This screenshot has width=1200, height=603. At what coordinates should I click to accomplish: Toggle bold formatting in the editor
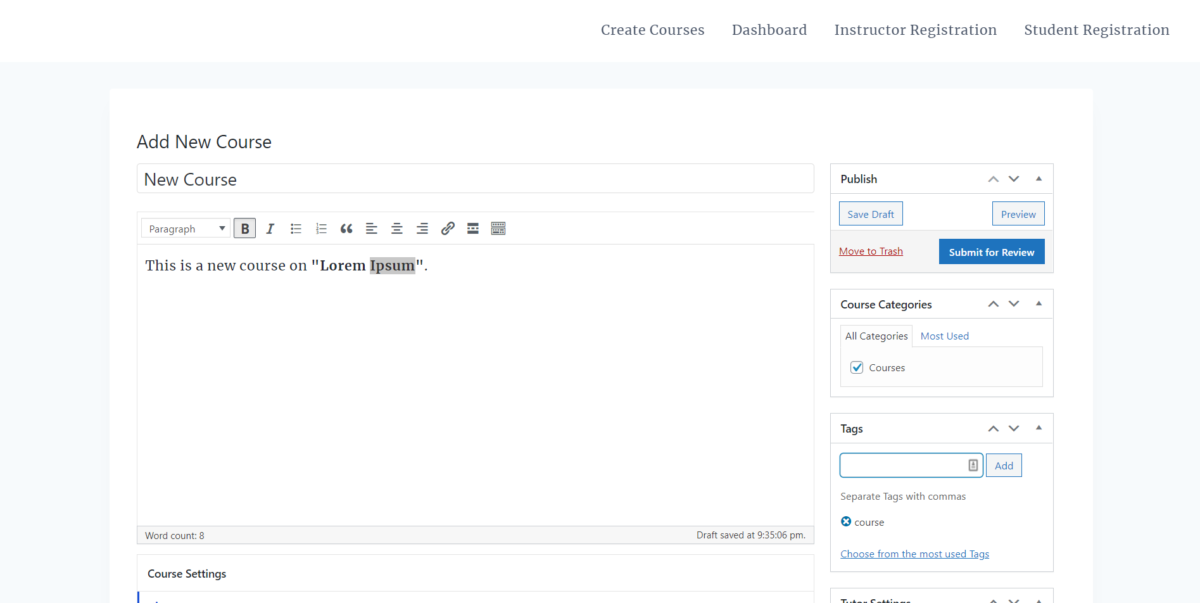244,228
